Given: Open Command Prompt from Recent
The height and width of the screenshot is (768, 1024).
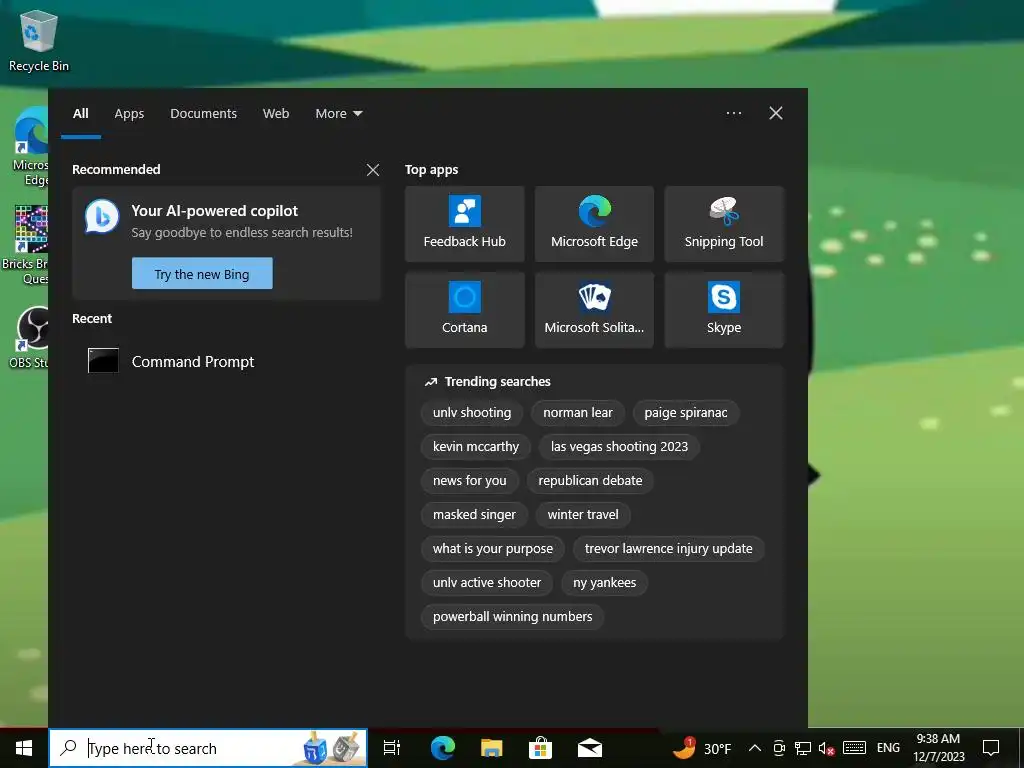Looking at the screenshot, I should pos(226,361).
